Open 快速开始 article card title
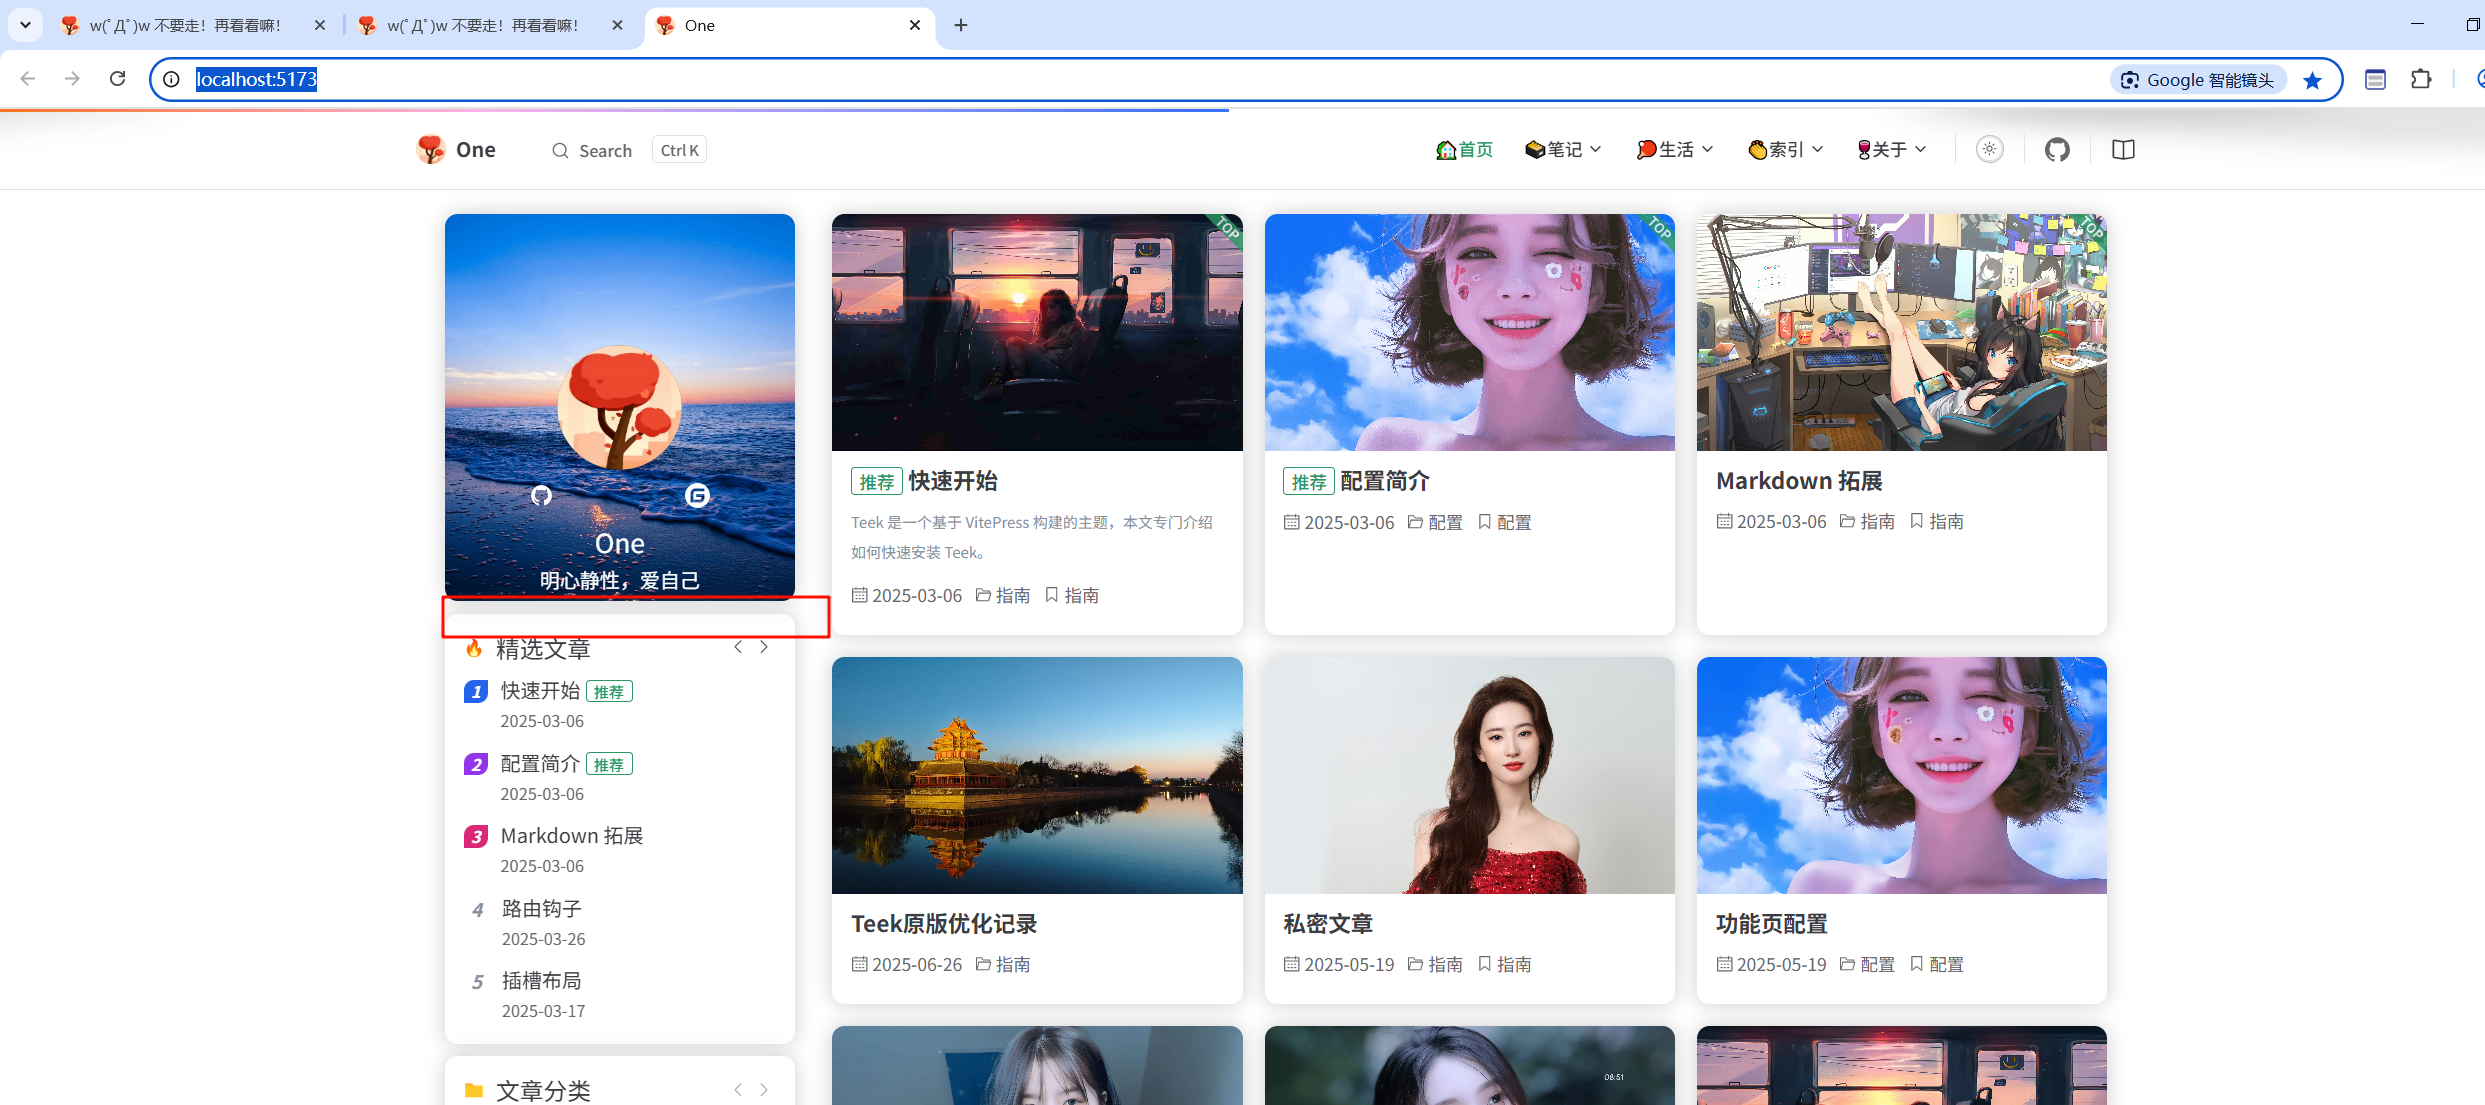This screenshot has width=2485, height=1105. point(953,481)
